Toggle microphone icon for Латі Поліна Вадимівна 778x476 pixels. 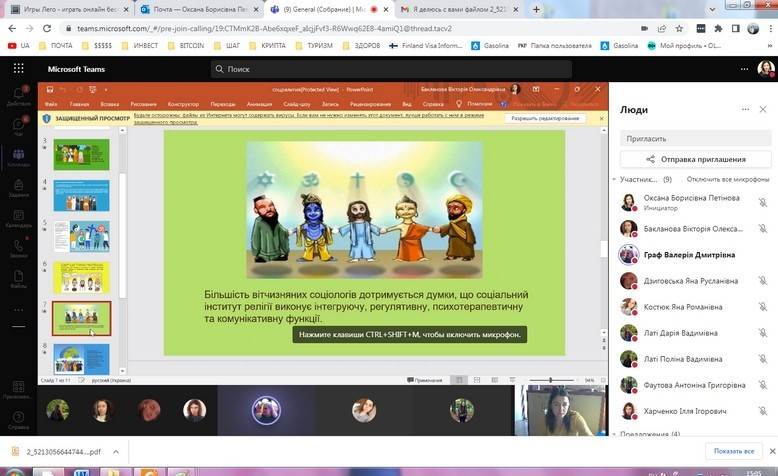point(763,359)
